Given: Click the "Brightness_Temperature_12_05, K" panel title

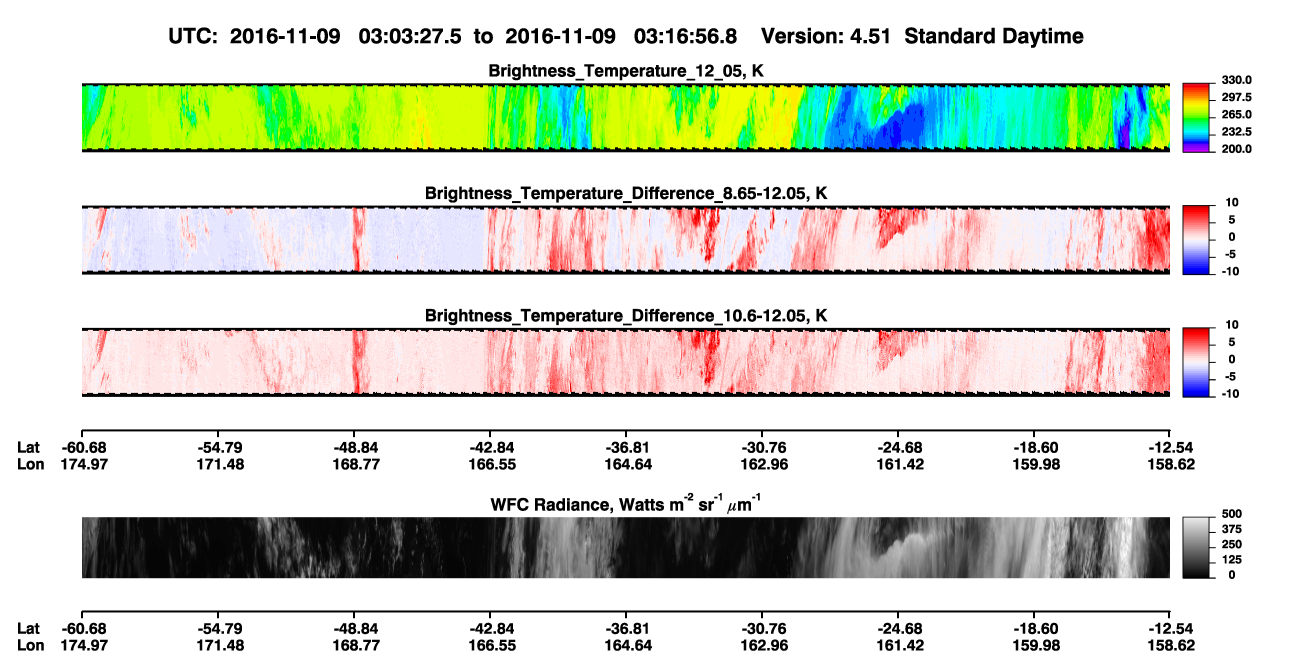Looking at the screenshot, I should tap(626, 71).
